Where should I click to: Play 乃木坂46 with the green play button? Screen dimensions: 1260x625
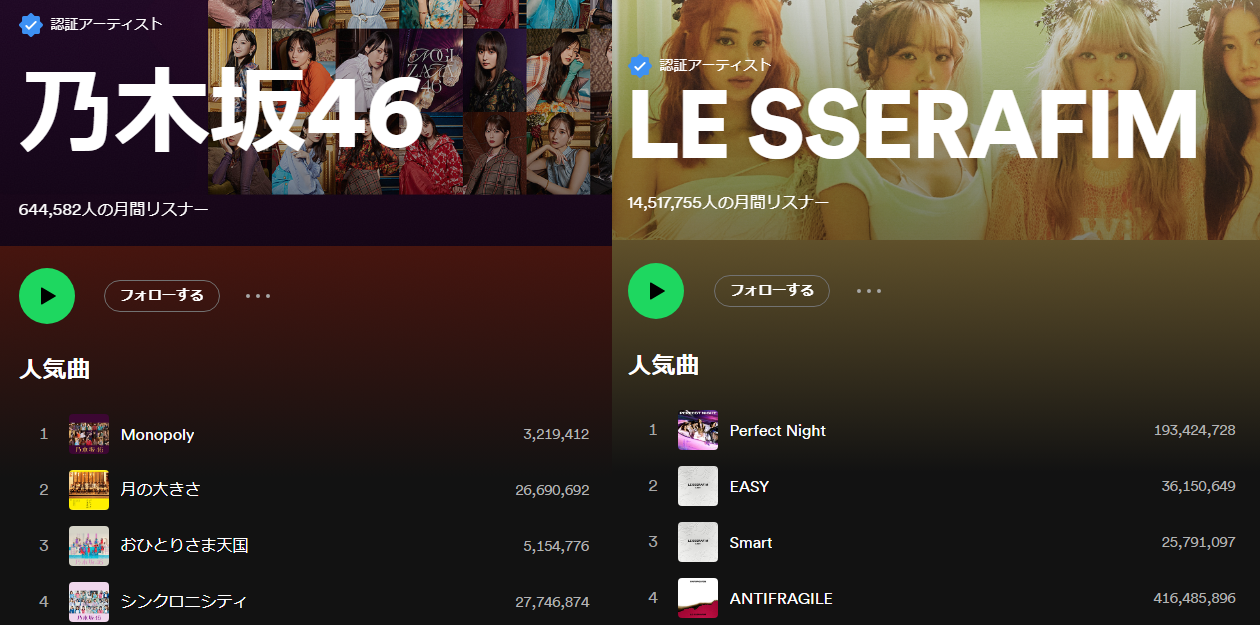(47, 296)
